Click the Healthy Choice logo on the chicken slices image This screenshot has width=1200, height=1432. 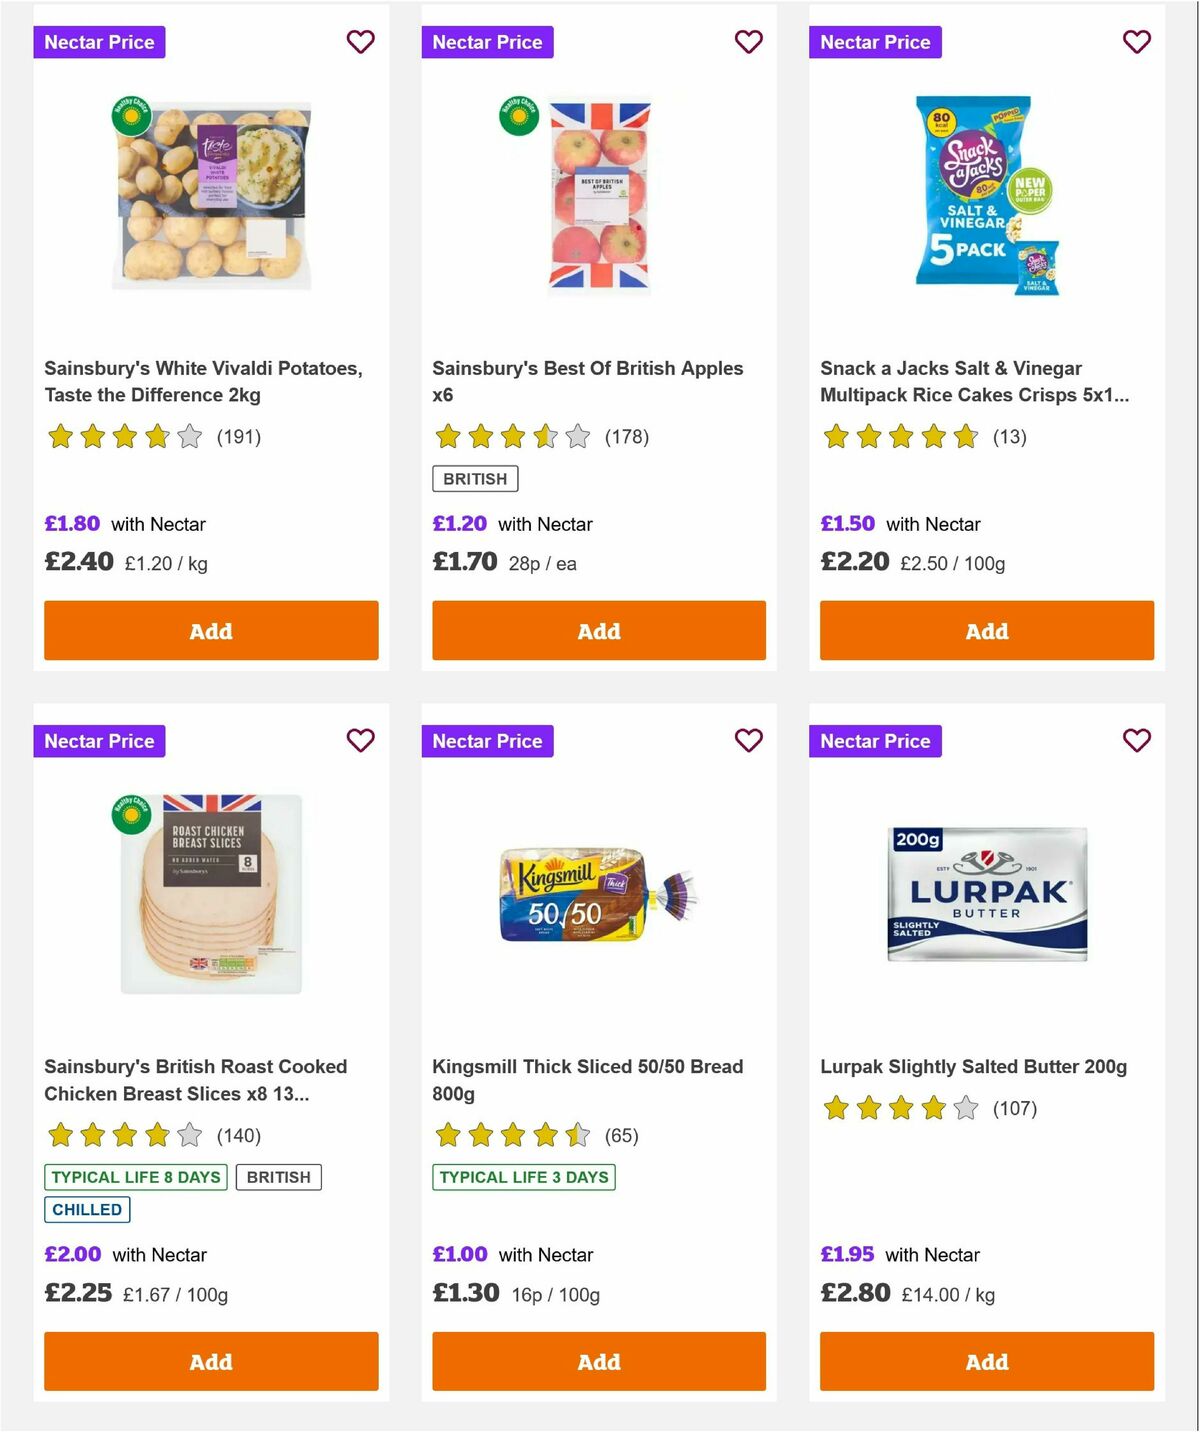point(130,815)
